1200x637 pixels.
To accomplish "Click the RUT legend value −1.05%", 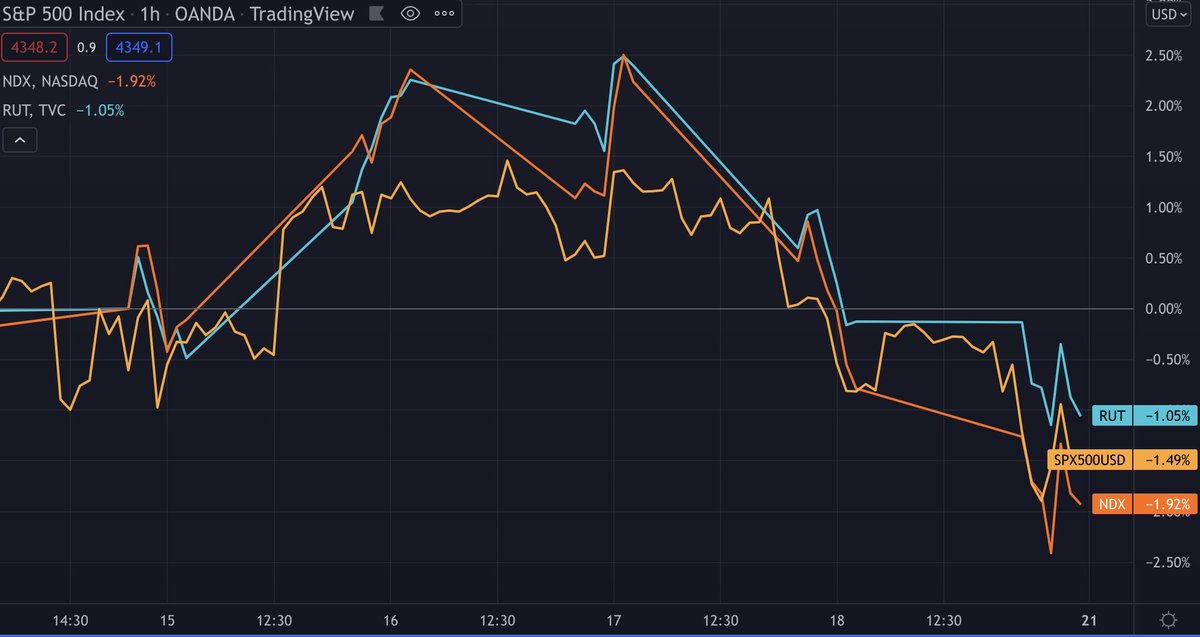I will (x=101, y=110).
